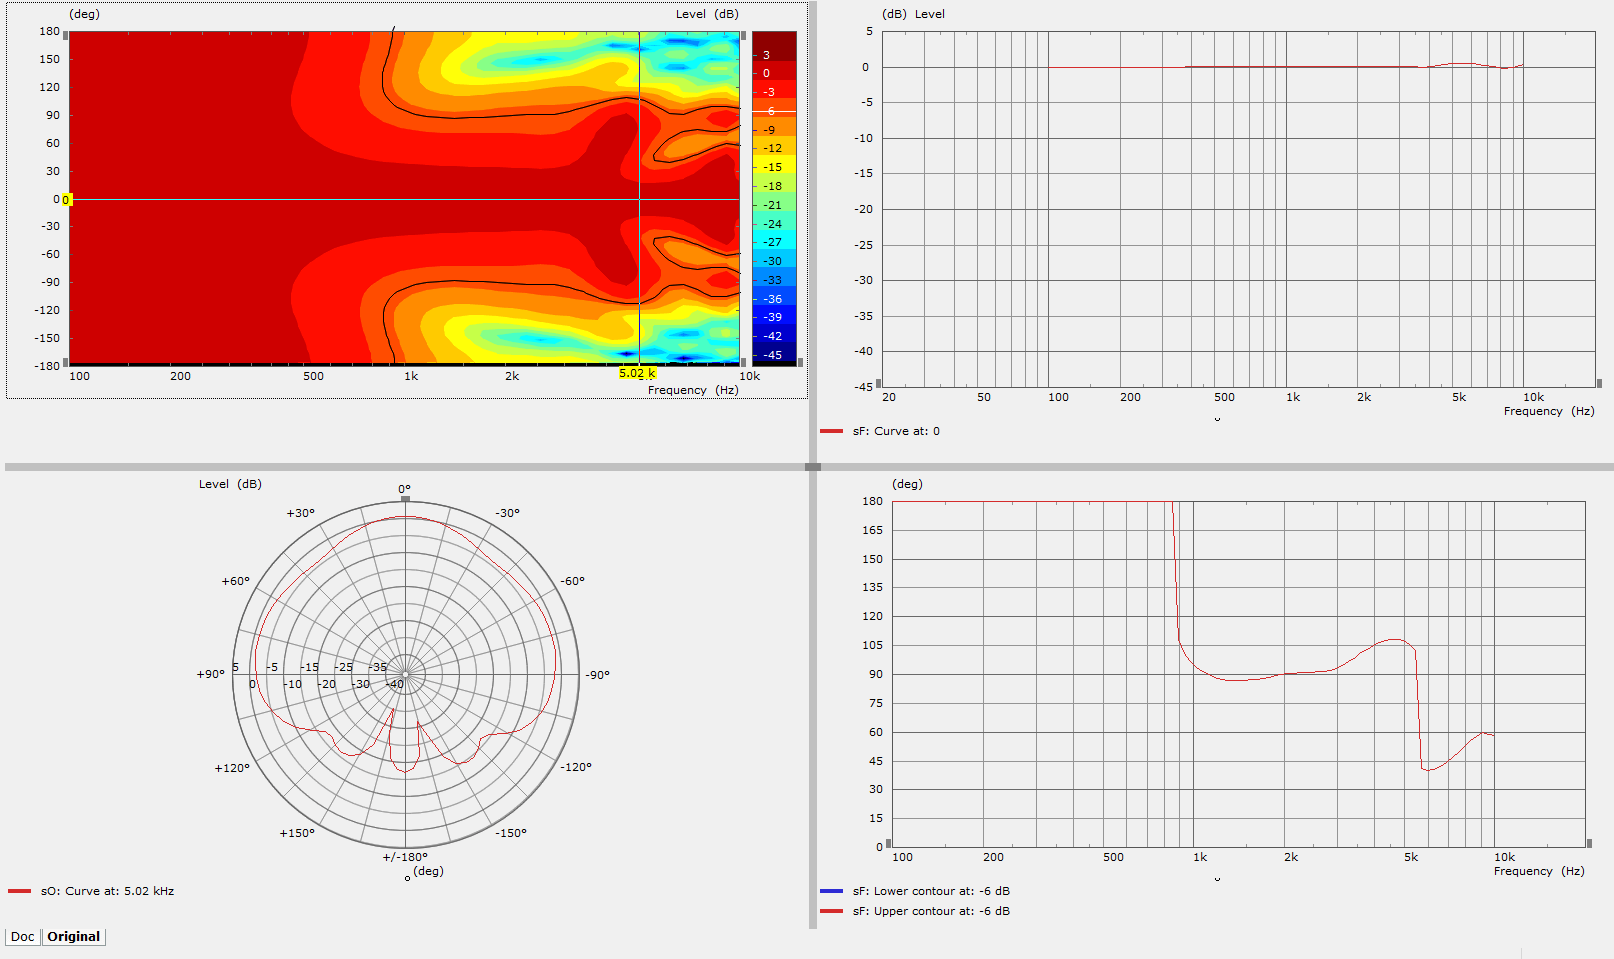Click the 'sF: Upper contour at: -6 dB' legend

pos(931,911)
